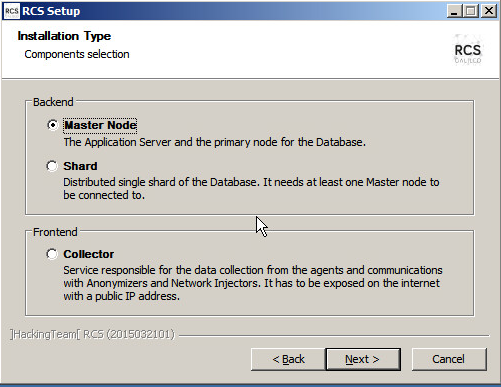Click the Master Node label text
The image size is (501, 387).
click(x=100, y=125)
